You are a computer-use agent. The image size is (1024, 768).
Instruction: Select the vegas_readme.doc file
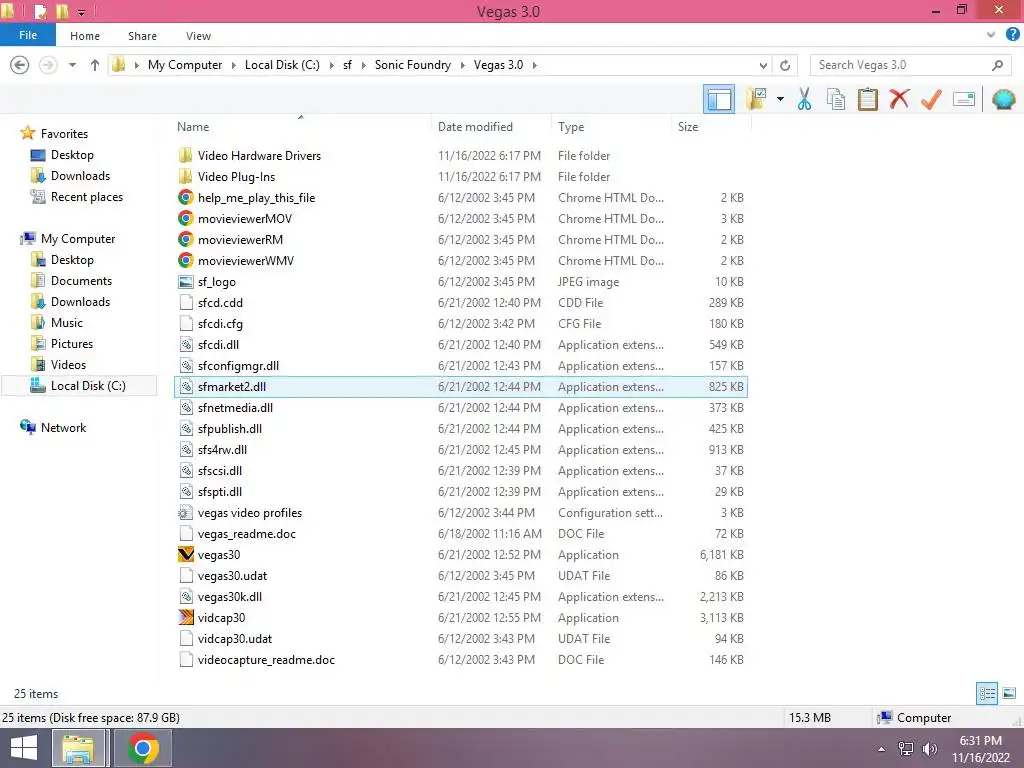pos(247,534)
